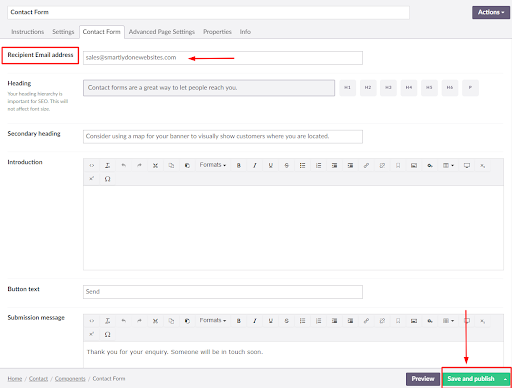Apply underline in Introduction editor
This screenshot has height=388, width=512.
point(271,165)
